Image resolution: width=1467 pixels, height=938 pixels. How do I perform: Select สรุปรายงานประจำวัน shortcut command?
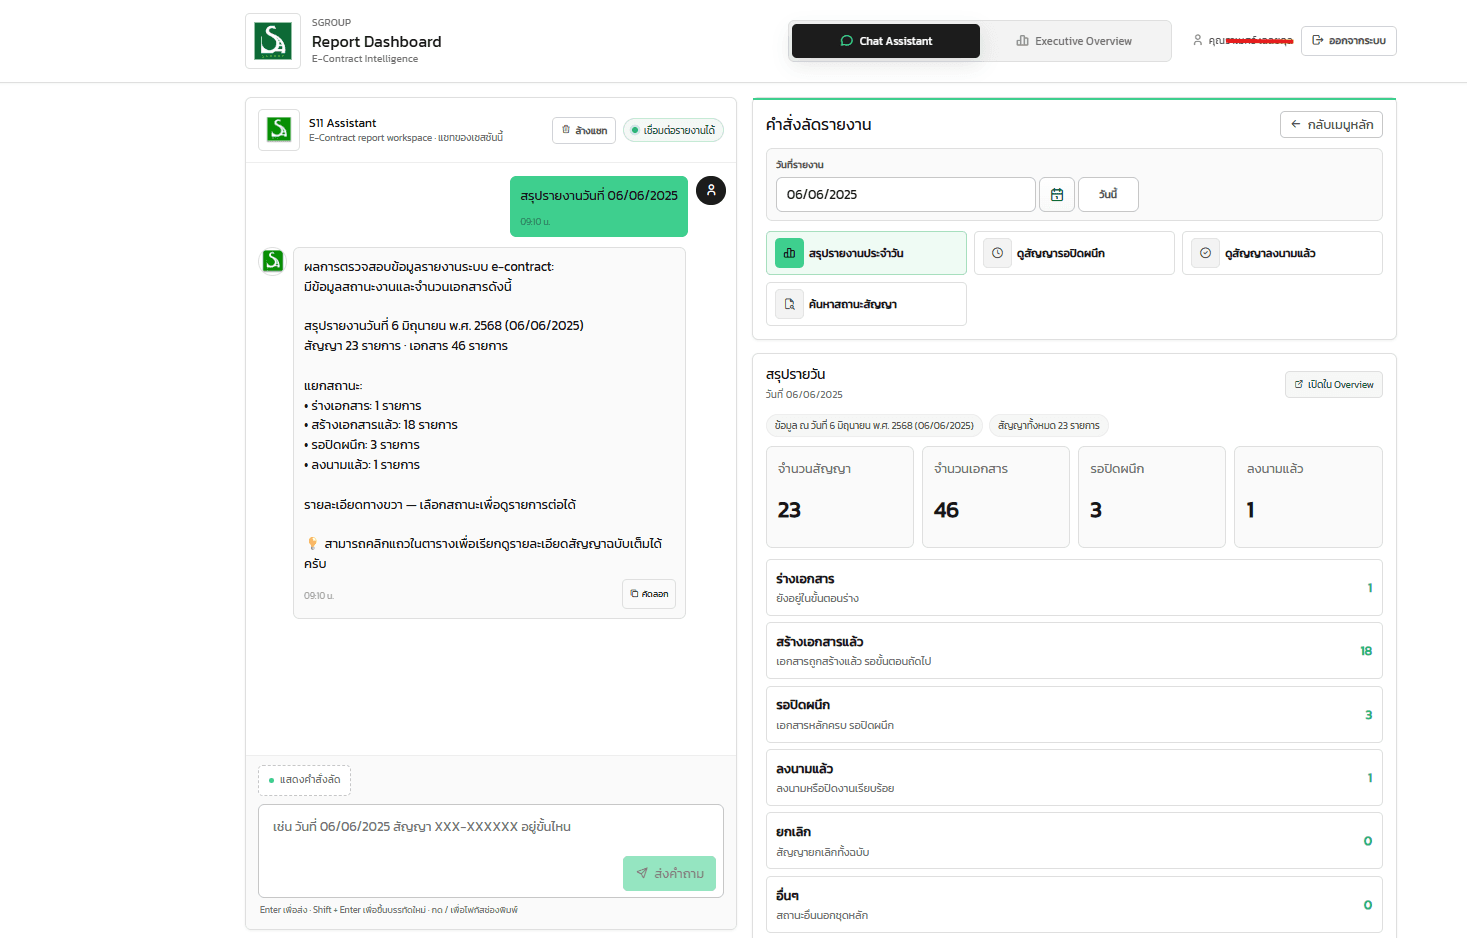point(866,253)
